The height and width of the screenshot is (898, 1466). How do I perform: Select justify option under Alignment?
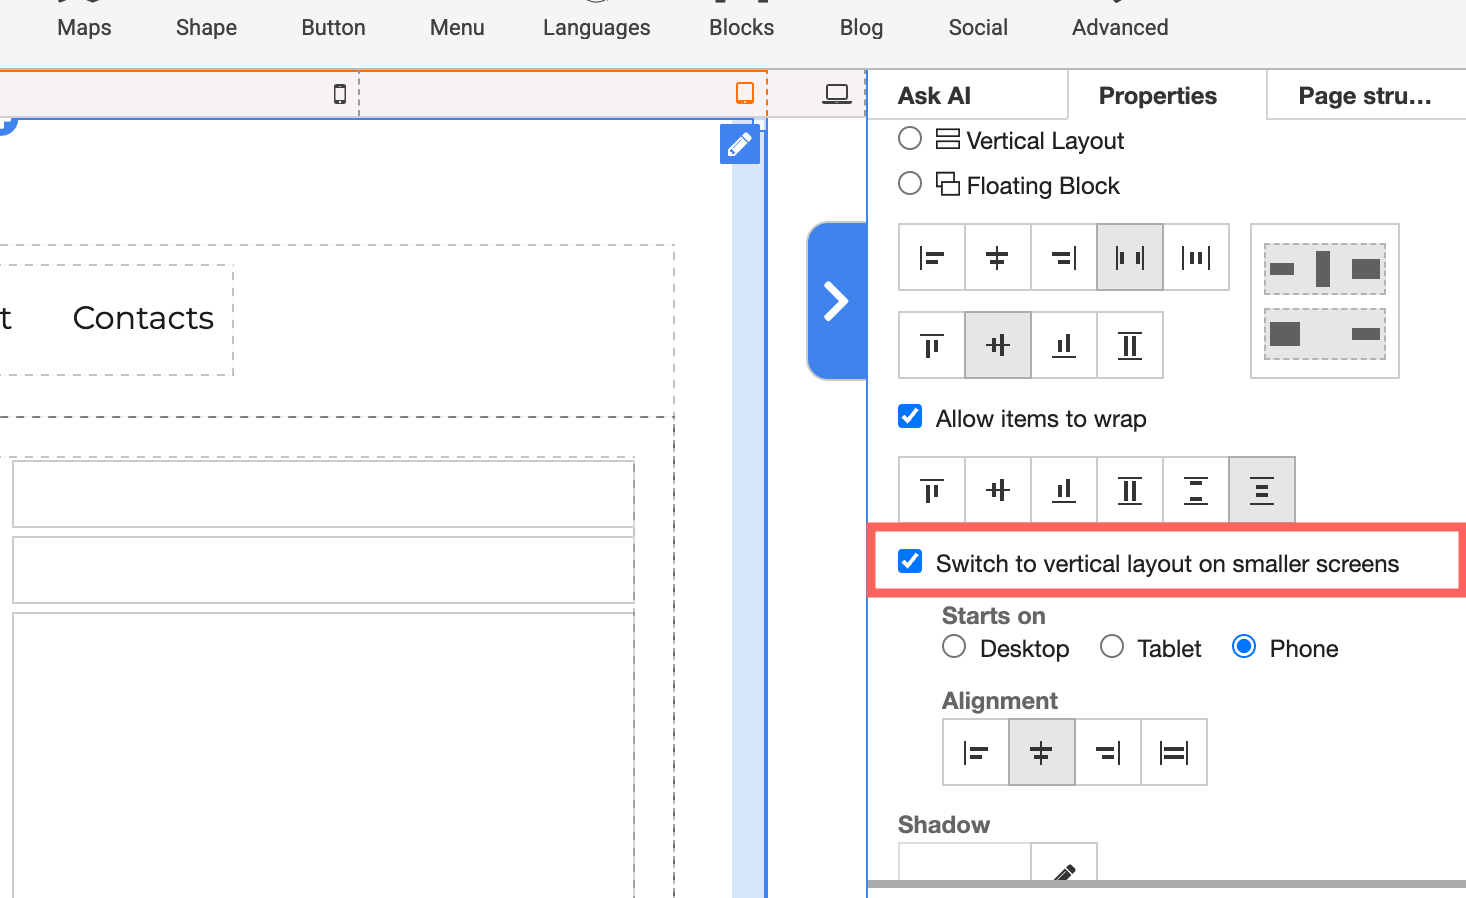point(1174,753)
